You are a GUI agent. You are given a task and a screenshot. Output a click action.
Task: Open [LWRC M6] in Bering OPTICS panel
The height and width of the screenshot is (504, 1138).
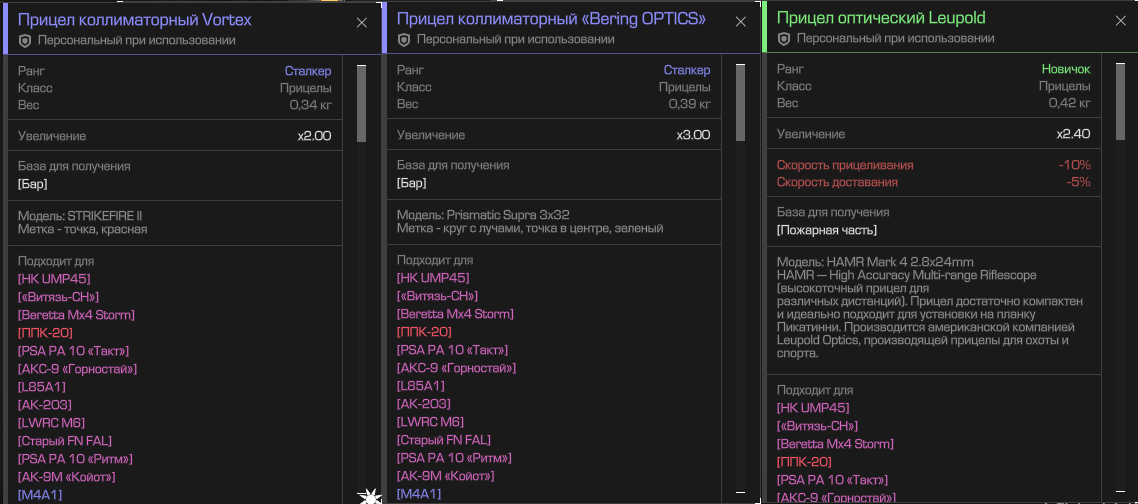[430, 422]
